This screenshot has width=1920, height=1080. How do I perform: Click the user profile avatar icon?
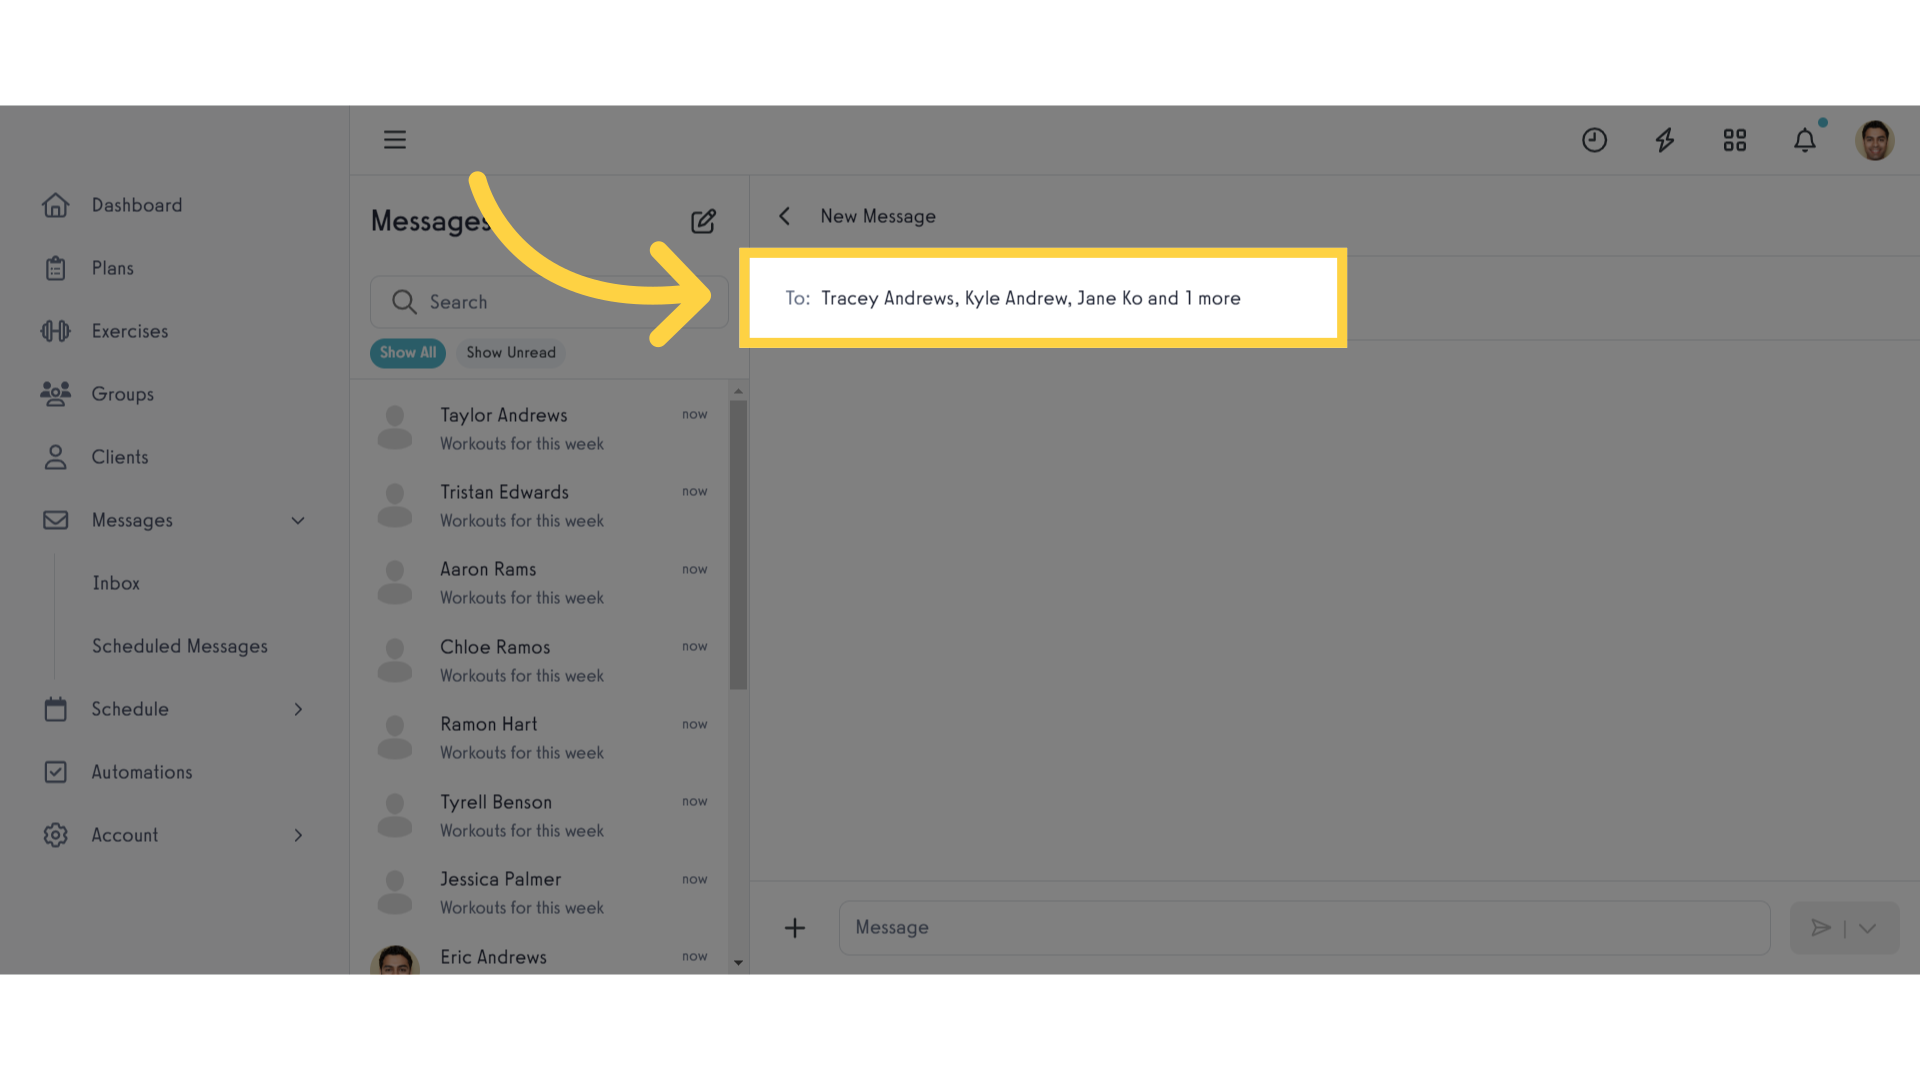click(1875, 140)
